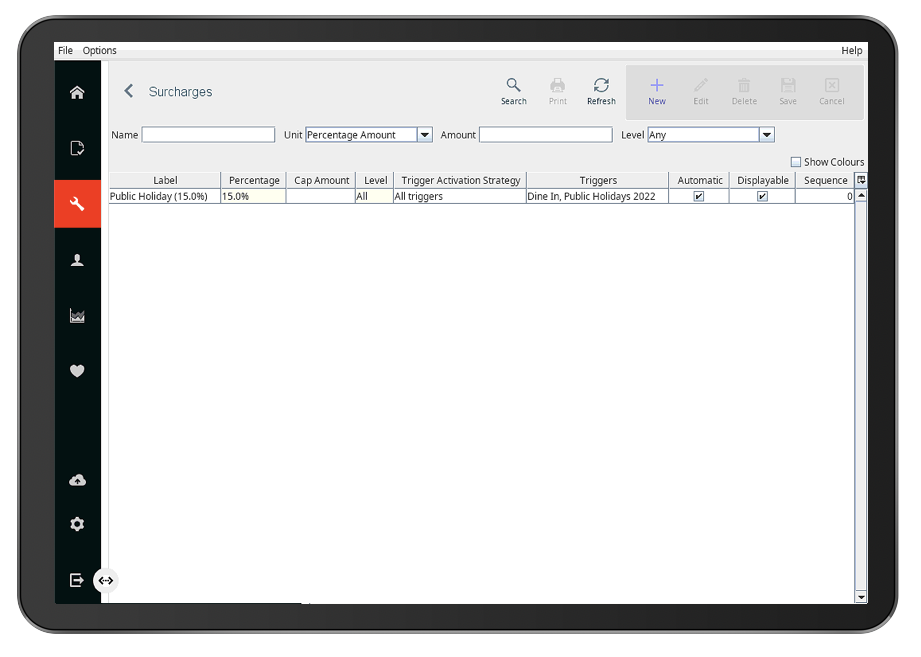
Task: Open the user profile icon in sidebar
Action: 77,260
